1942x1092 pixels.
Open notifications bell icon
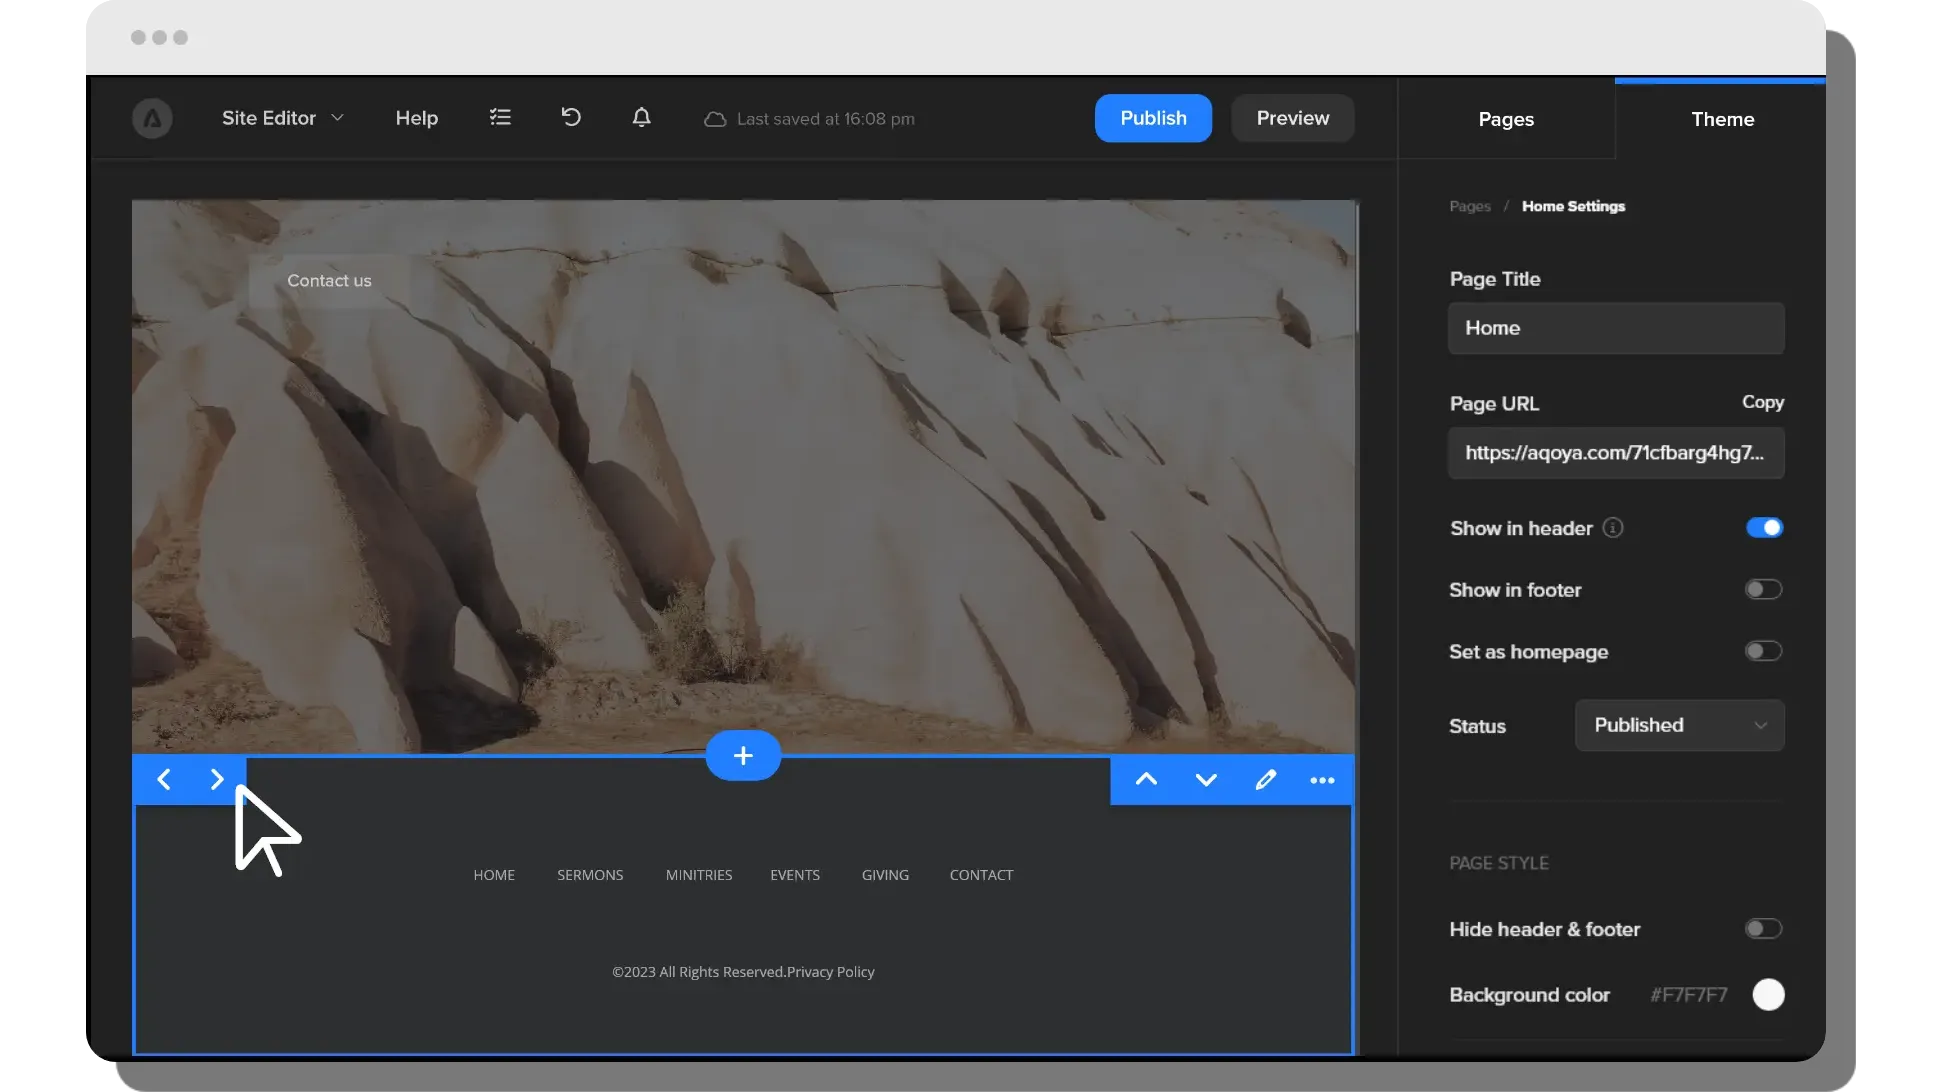click(642, 118)
